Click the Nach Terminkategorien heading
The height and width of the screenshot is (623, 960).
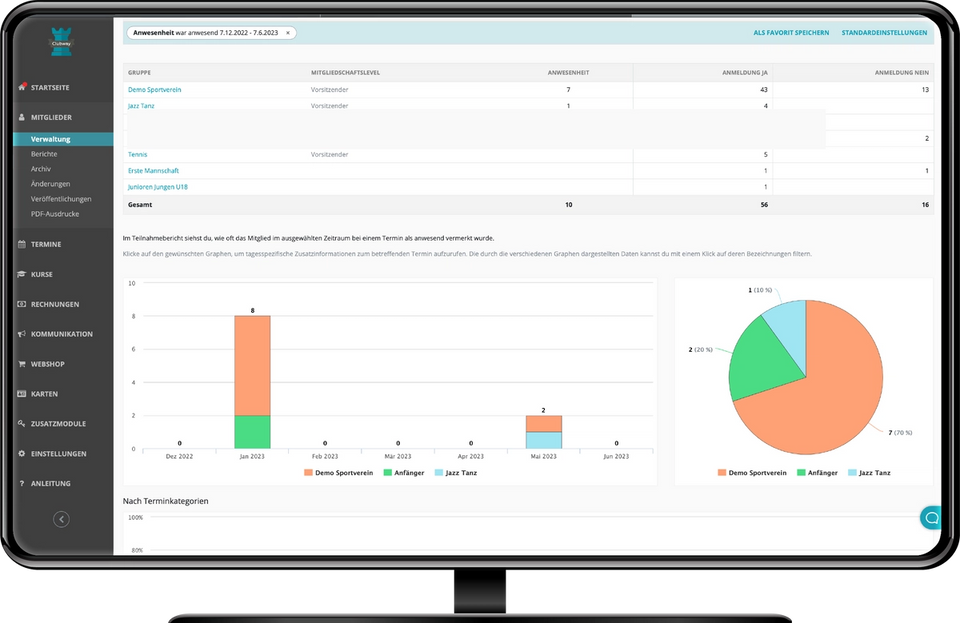165,501
